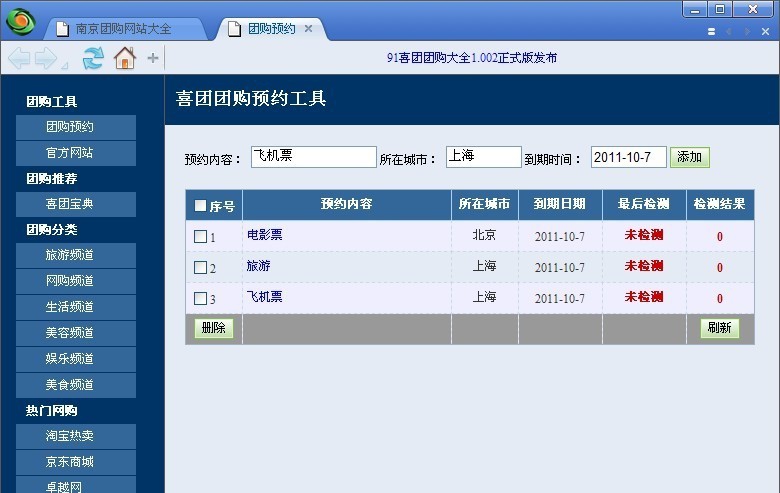
Task: Click 检测结果 column header
Action: (x=720, y=204)
